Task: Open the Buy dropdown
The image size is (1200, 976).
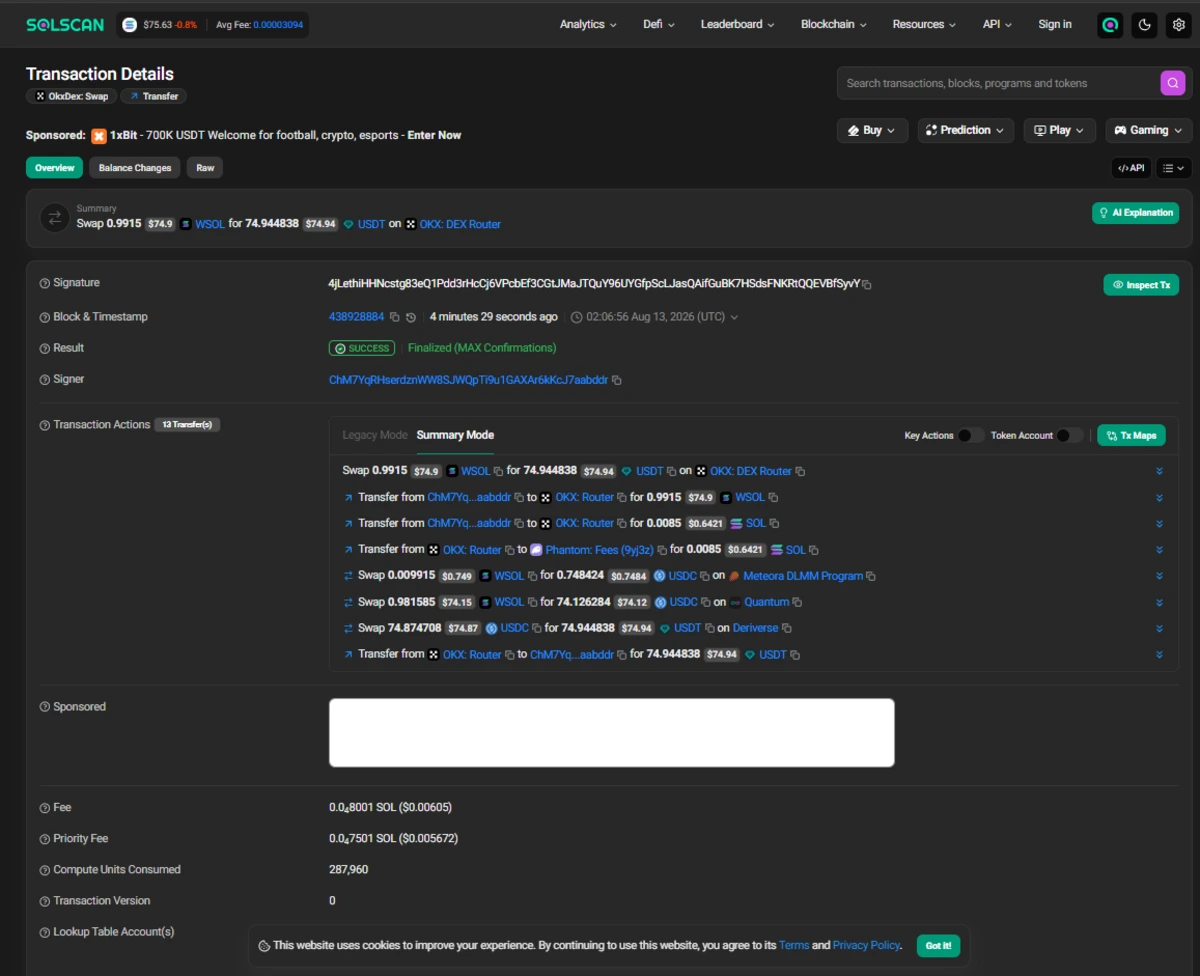Action: tap(872, 130)
